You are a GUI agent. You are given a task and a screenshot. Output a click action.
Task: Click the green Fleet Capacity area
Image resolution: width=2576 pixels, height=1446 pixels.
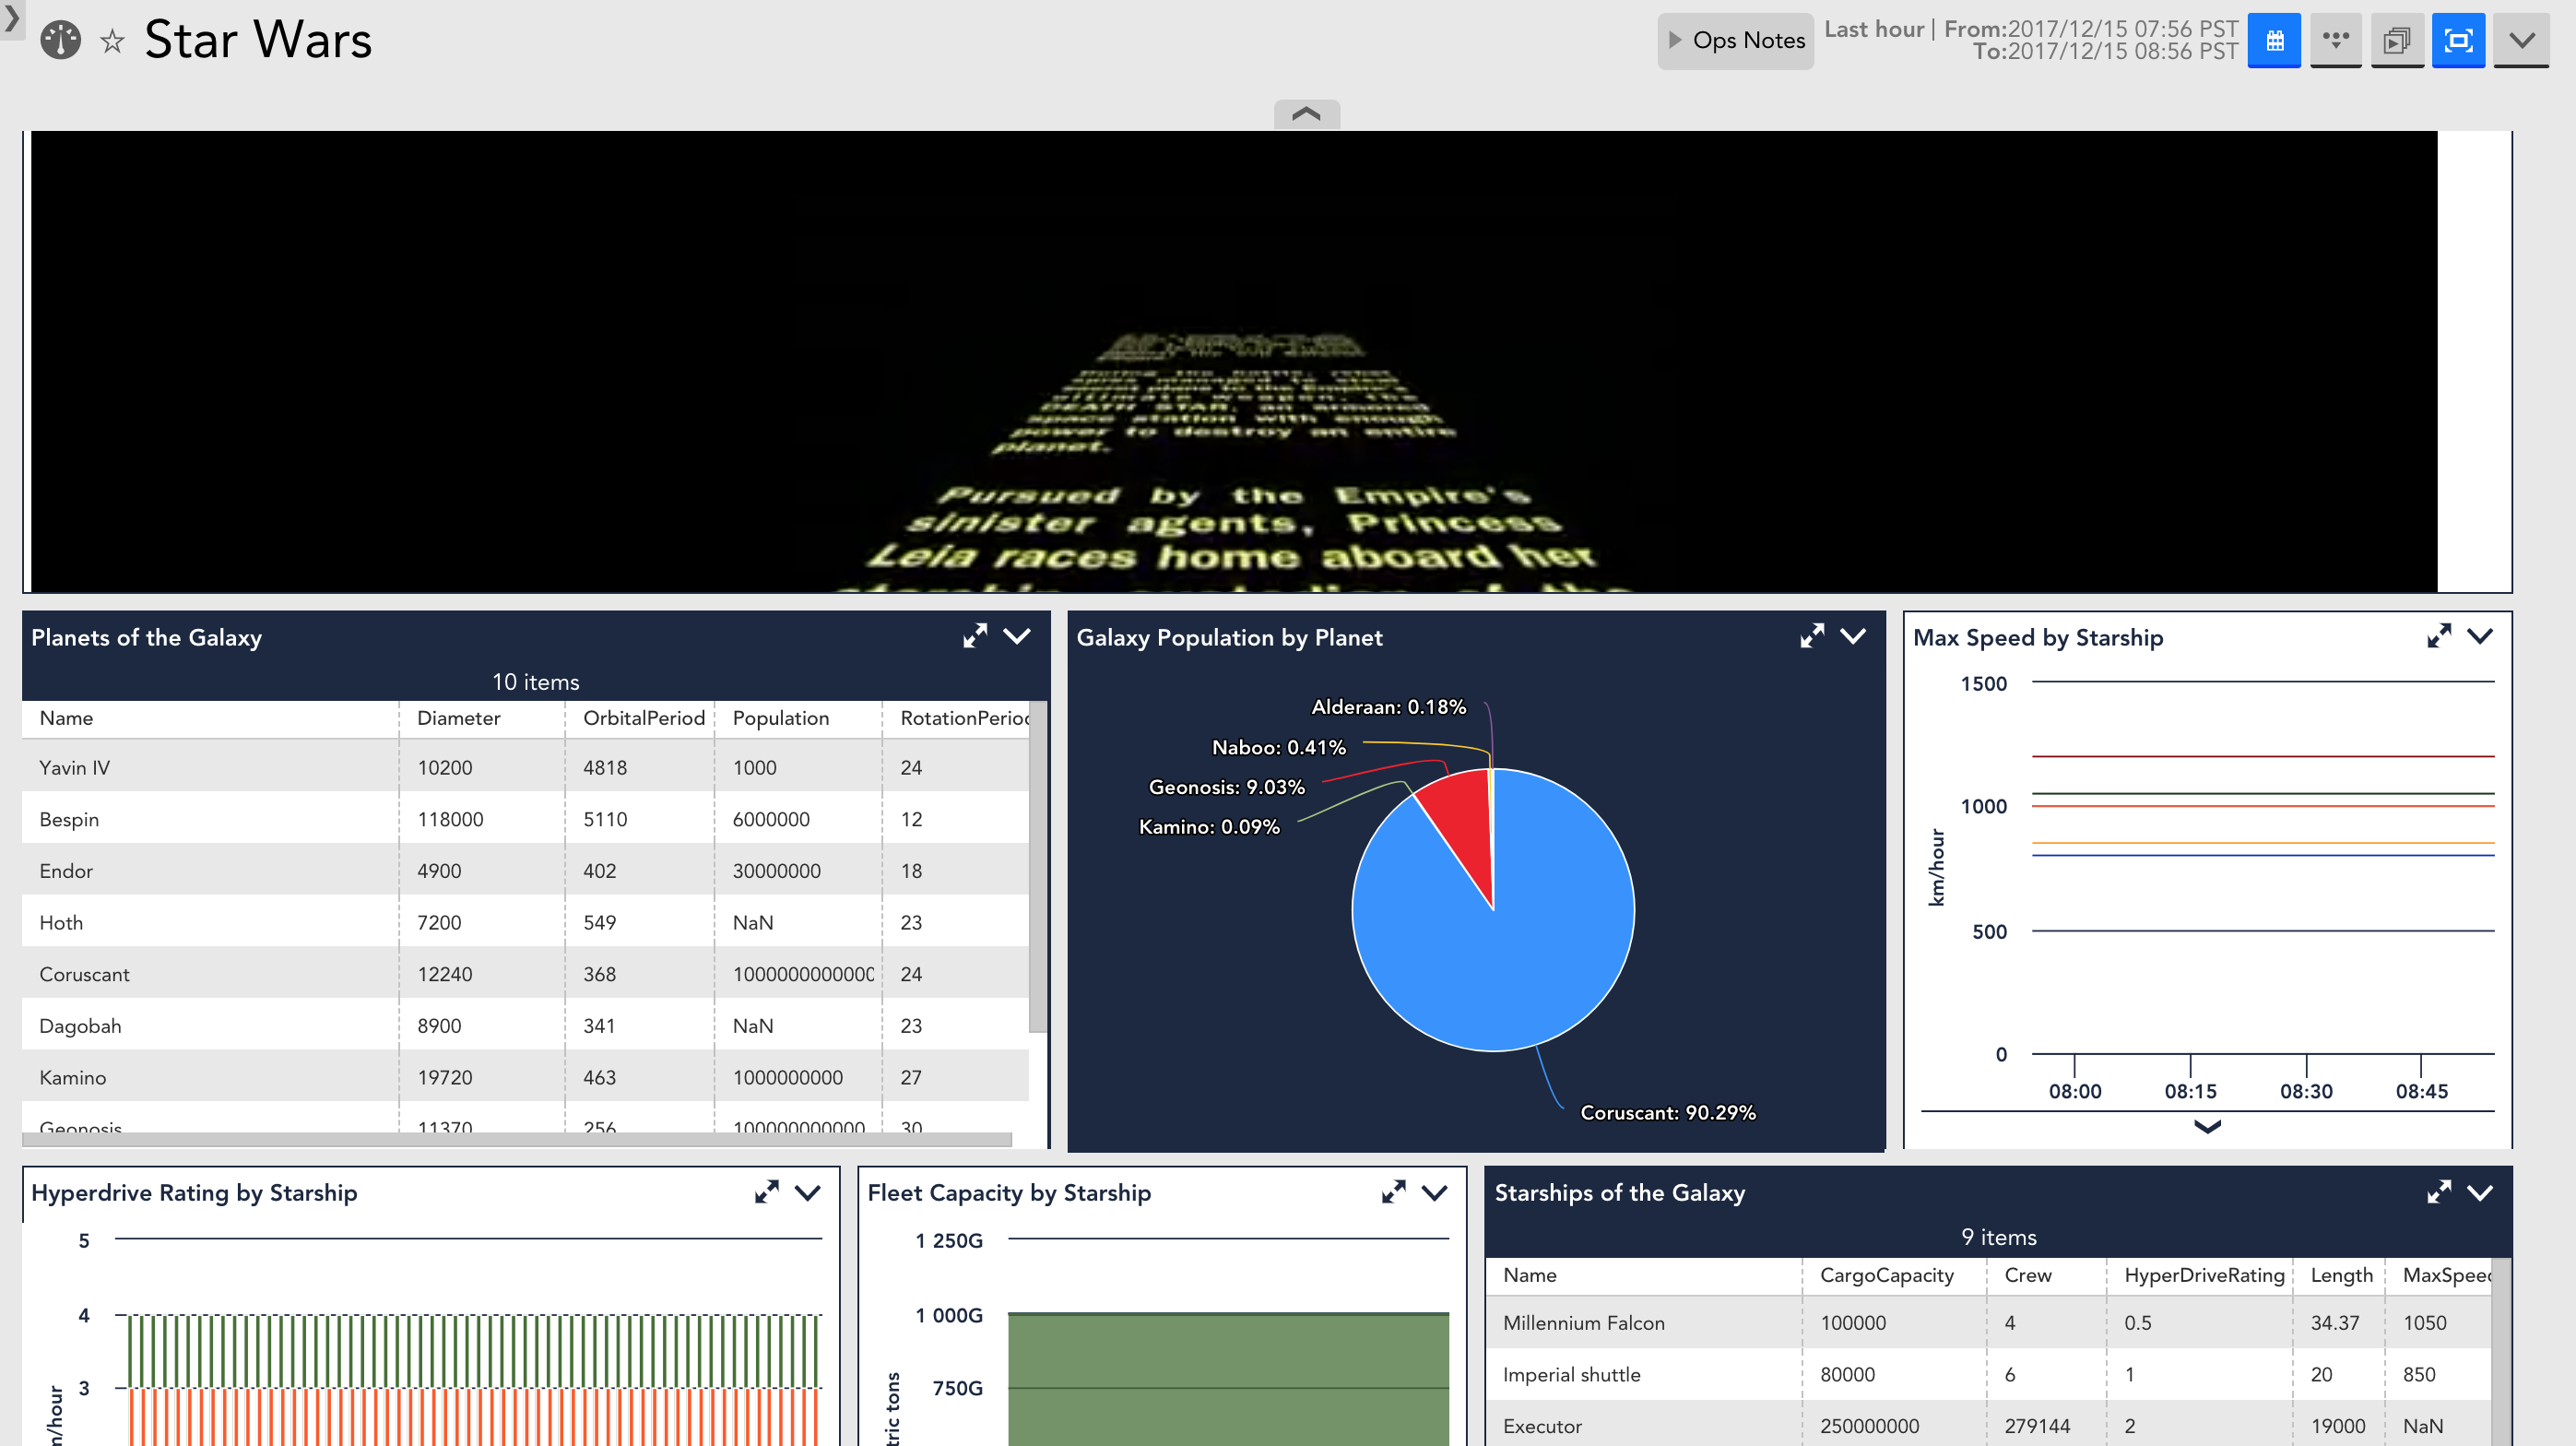[1228, 1378]
